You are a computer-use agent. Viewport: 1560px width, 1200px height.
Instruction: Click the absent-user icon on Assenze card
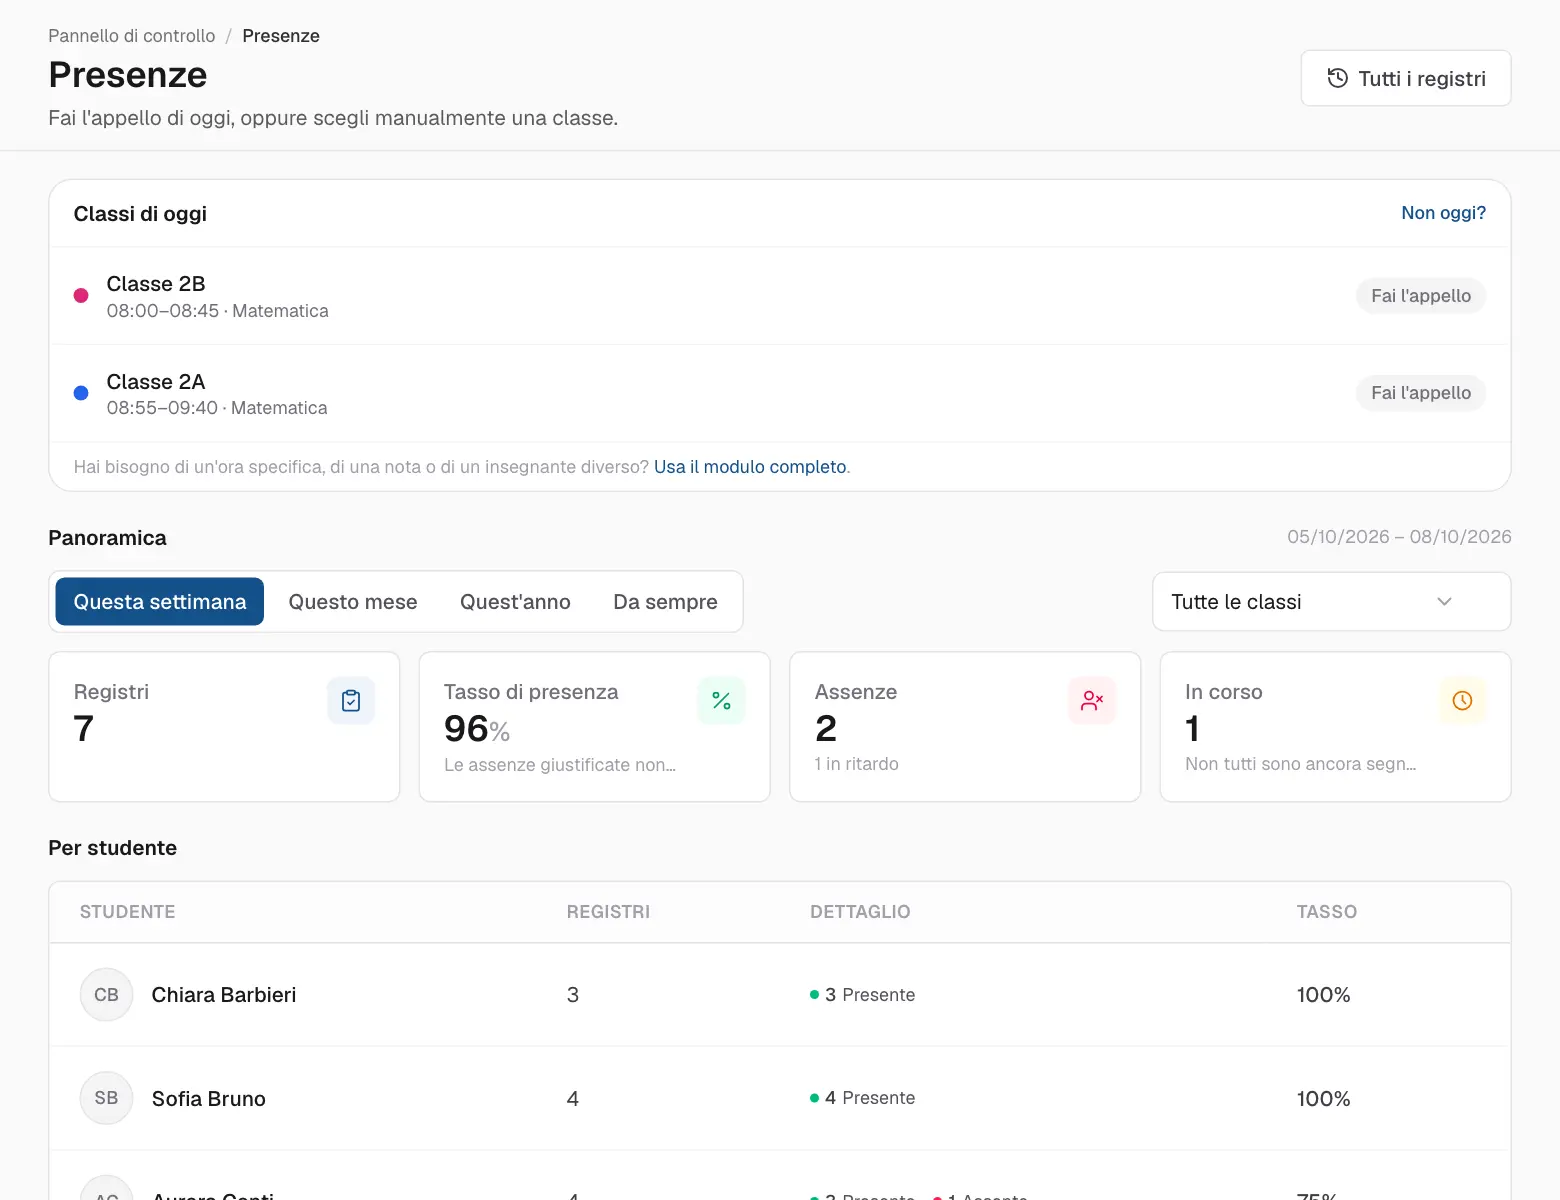(x=1092, y=701)
